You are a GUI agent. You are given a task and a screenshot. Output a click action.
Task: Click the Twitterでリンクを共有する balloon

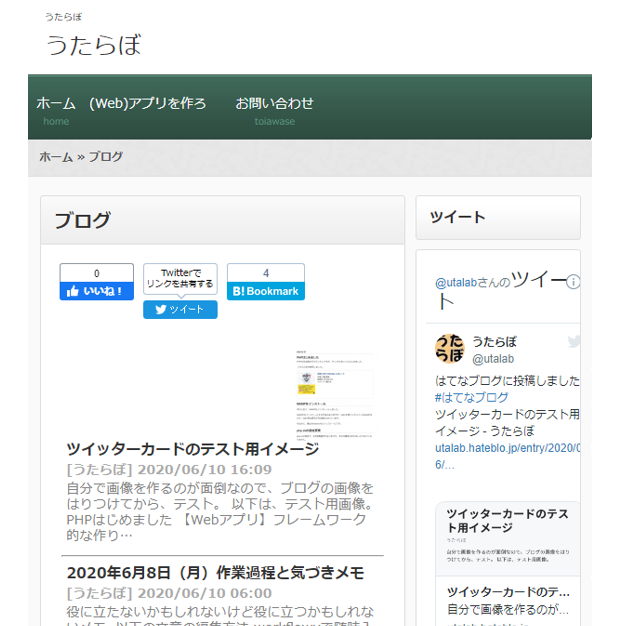[x=180, y=279]
